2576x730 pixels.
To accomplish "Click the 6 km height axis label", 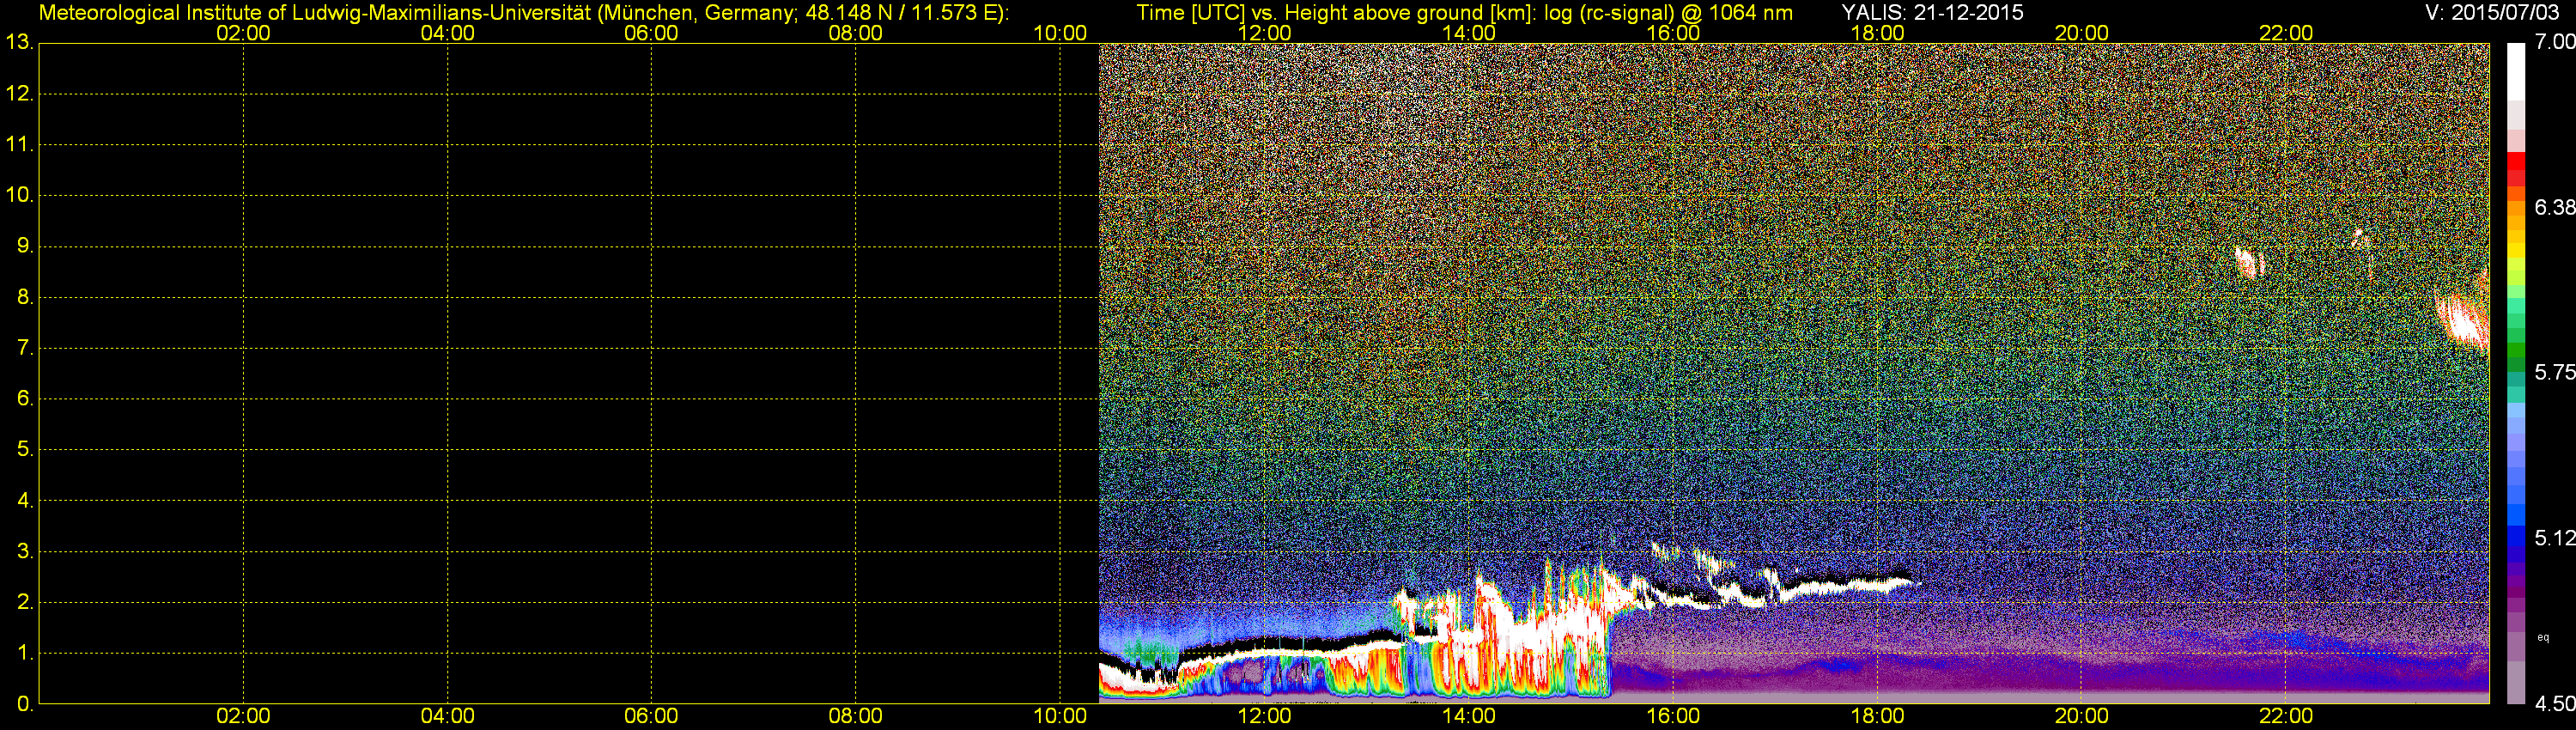I will click(25, 398).
